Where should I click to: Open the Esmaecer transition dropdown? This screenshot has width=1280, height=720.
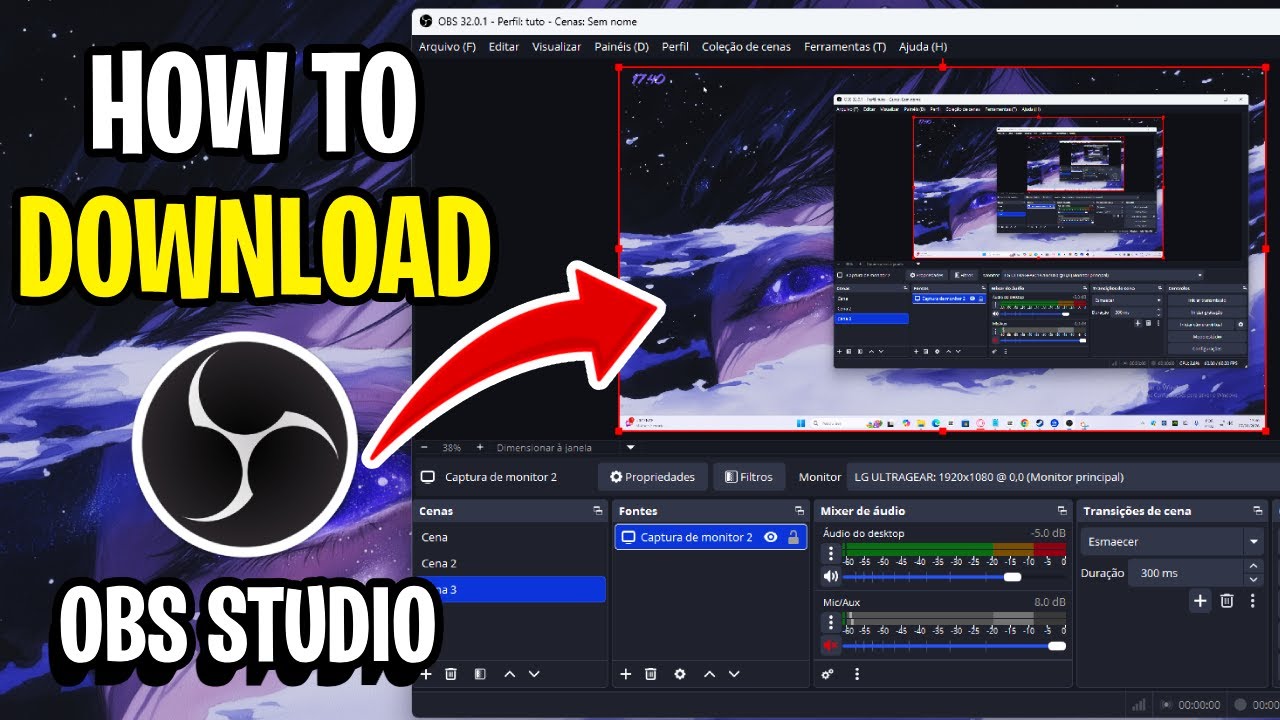pos(1172,542)
